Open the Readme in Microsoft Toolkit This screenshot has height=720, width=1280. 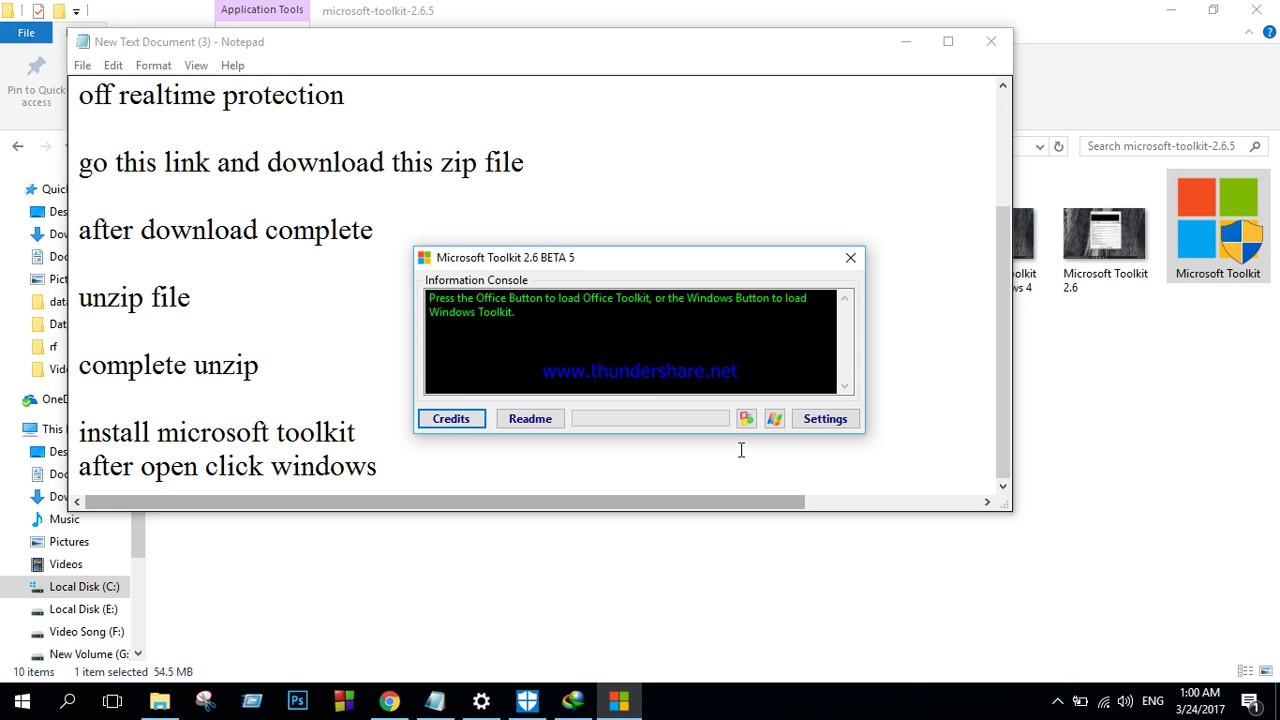530,419
